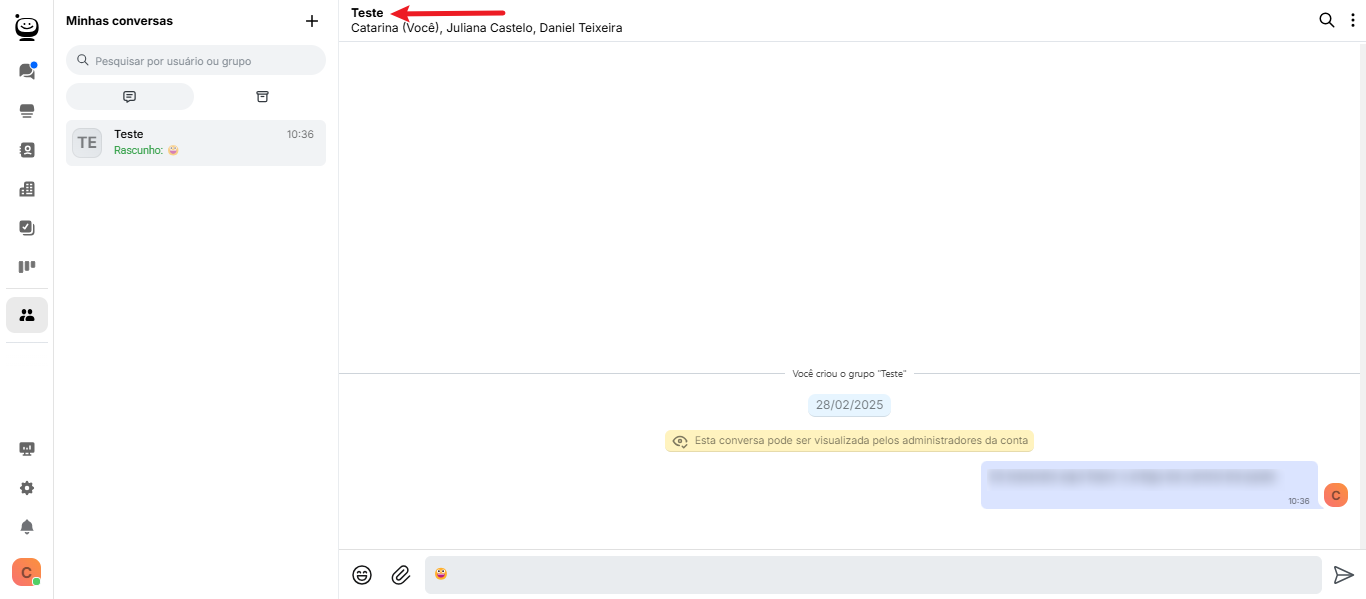The width and height of the screenshot is (1366, 599).
Task: Send the message with paper plane icon
Action: [x=1343, y=575]
